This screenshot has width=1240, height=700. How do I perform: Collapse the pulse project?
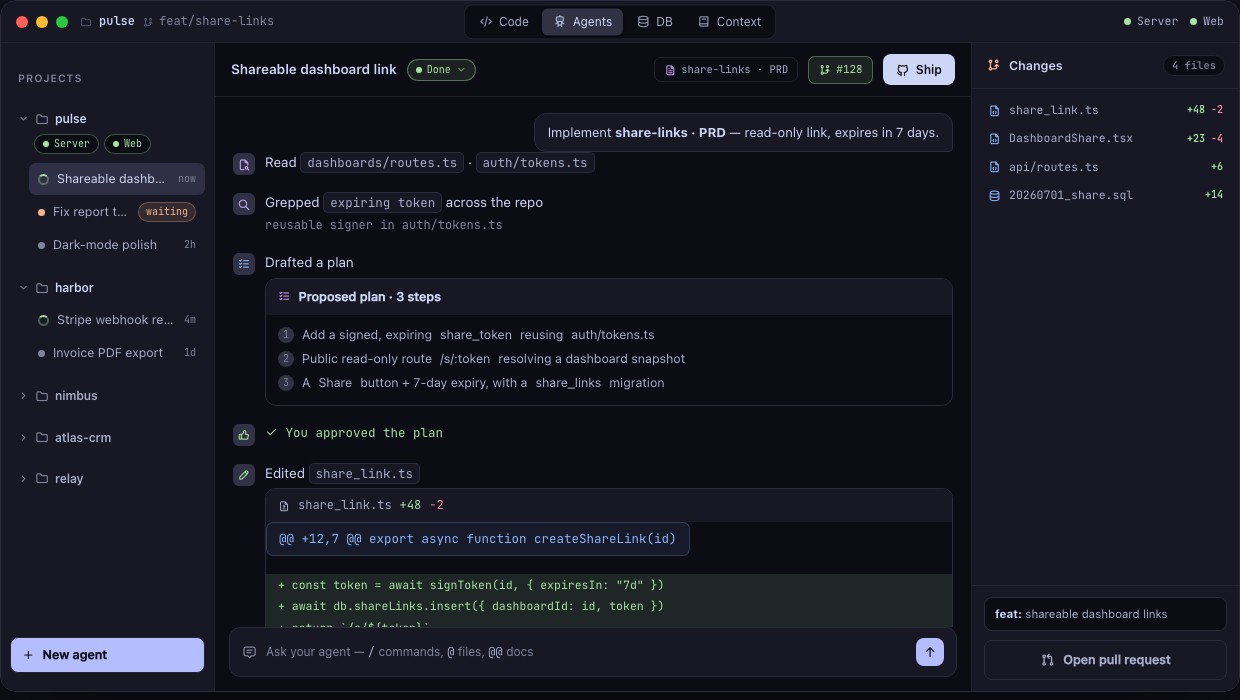coord(23,119)
